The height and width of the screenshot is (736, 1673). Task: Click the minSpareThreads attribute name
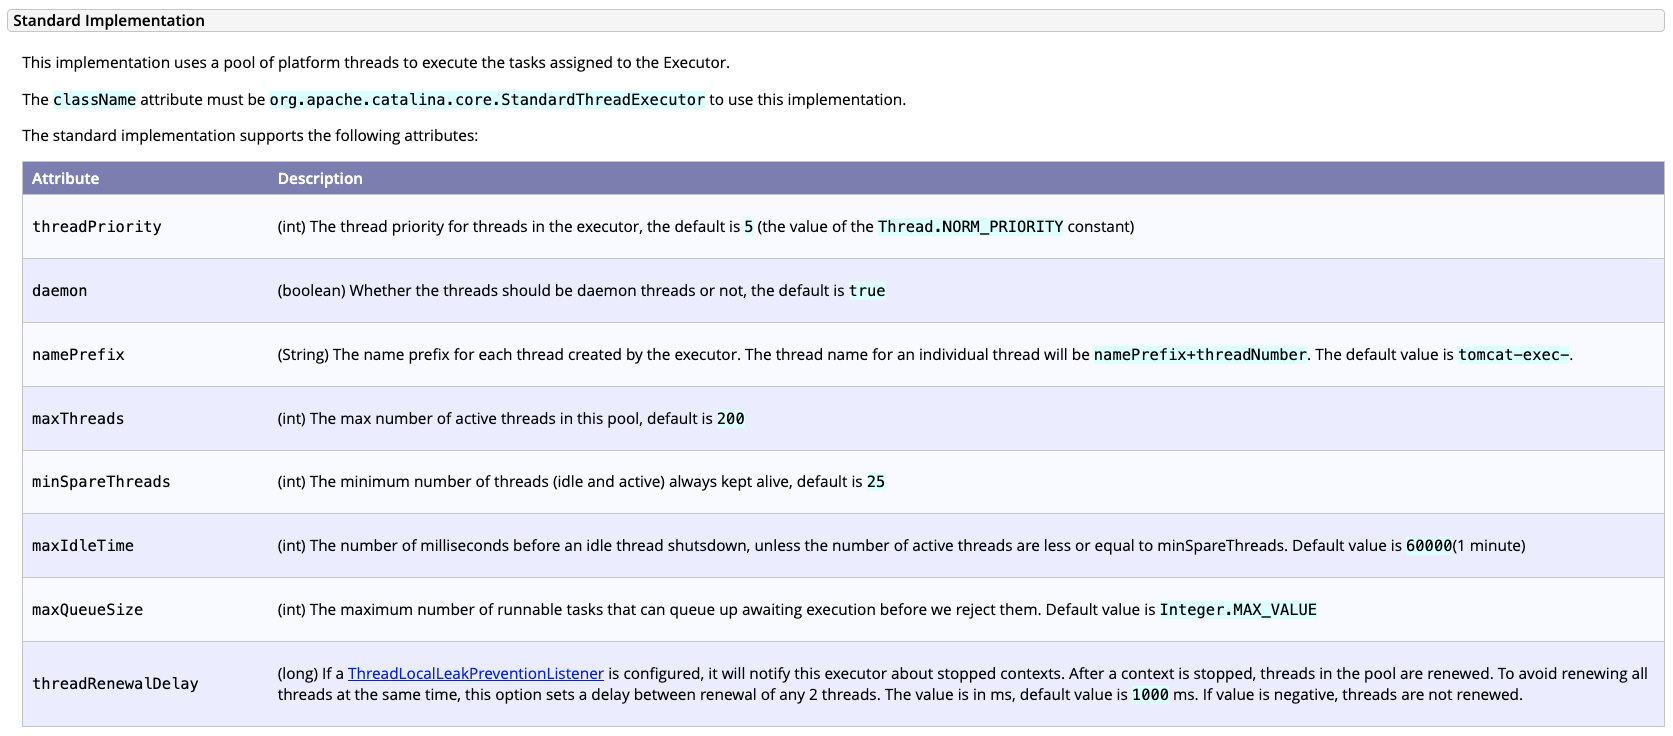[101, 482]
